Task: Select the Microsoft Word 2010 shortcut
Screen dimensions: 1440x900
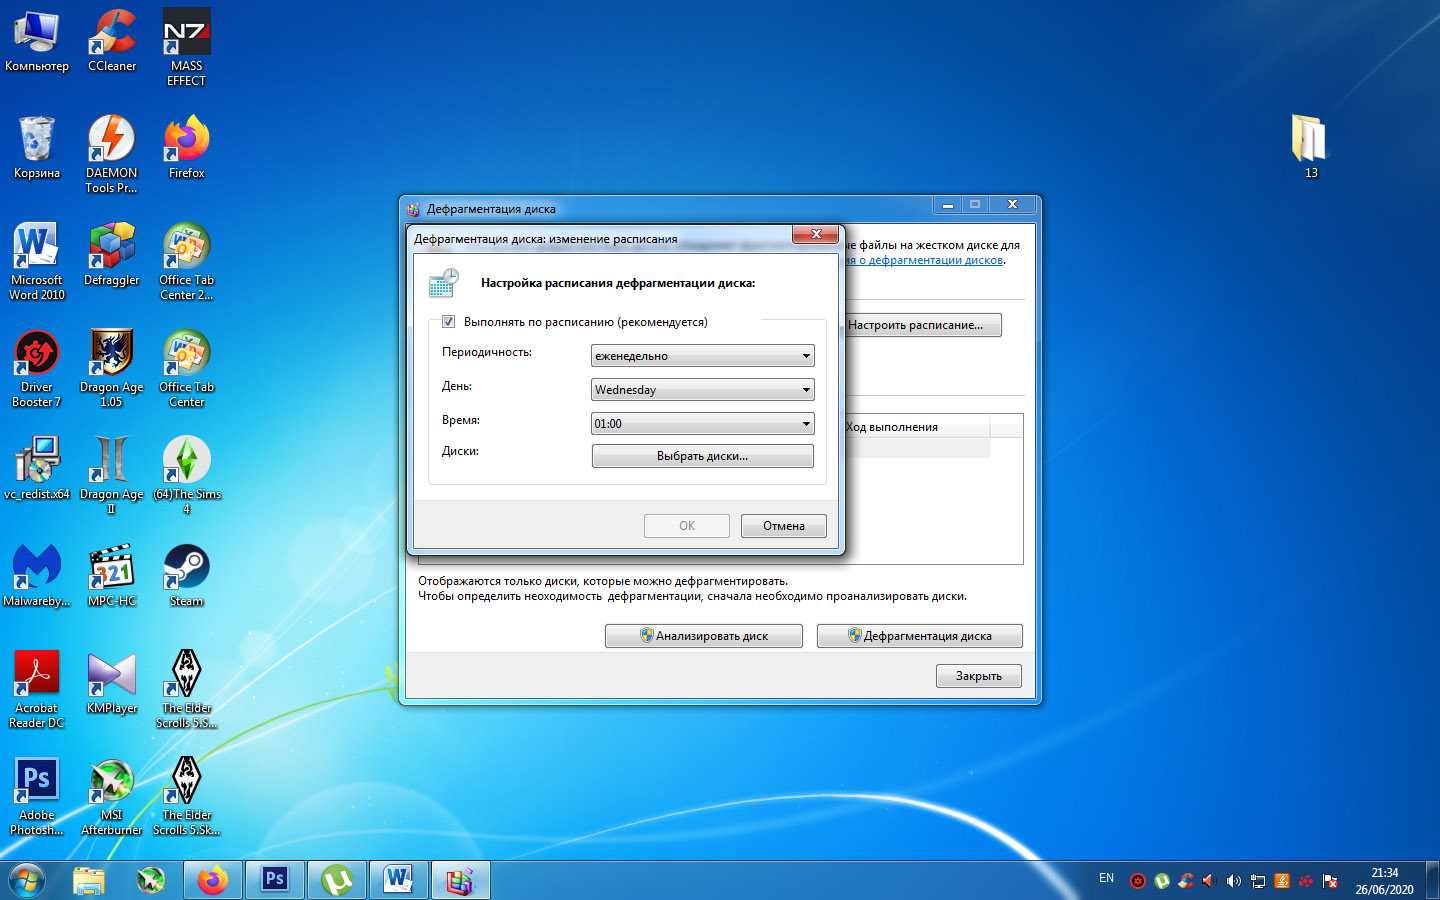Action: (37, 262)
